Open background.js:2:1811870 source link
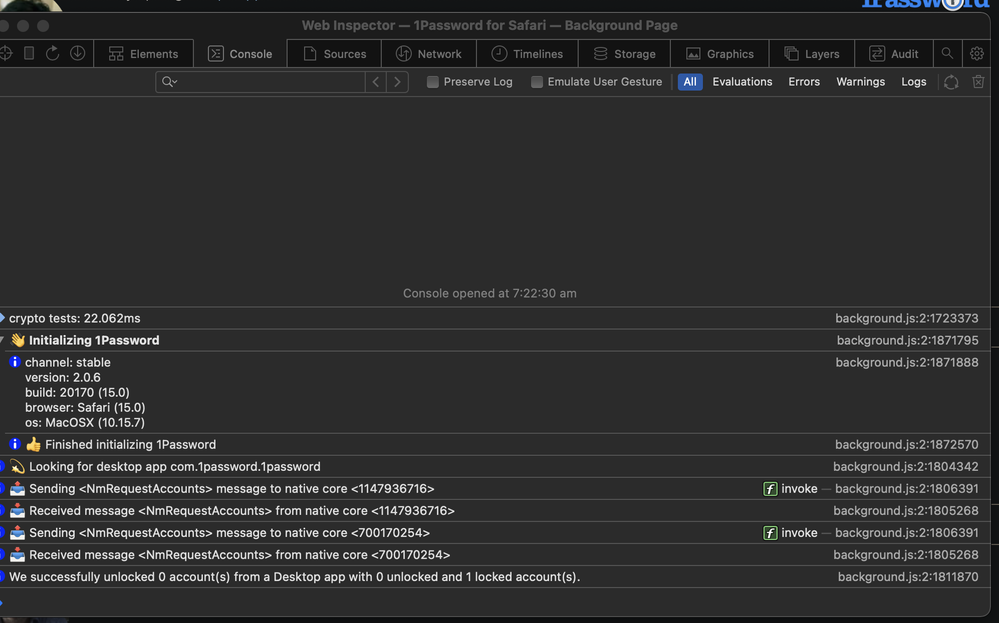 [907, 577]
